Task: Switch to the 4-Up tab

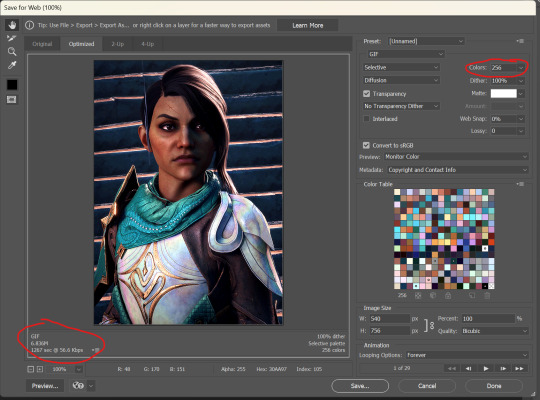Action: tap(147, 44)
